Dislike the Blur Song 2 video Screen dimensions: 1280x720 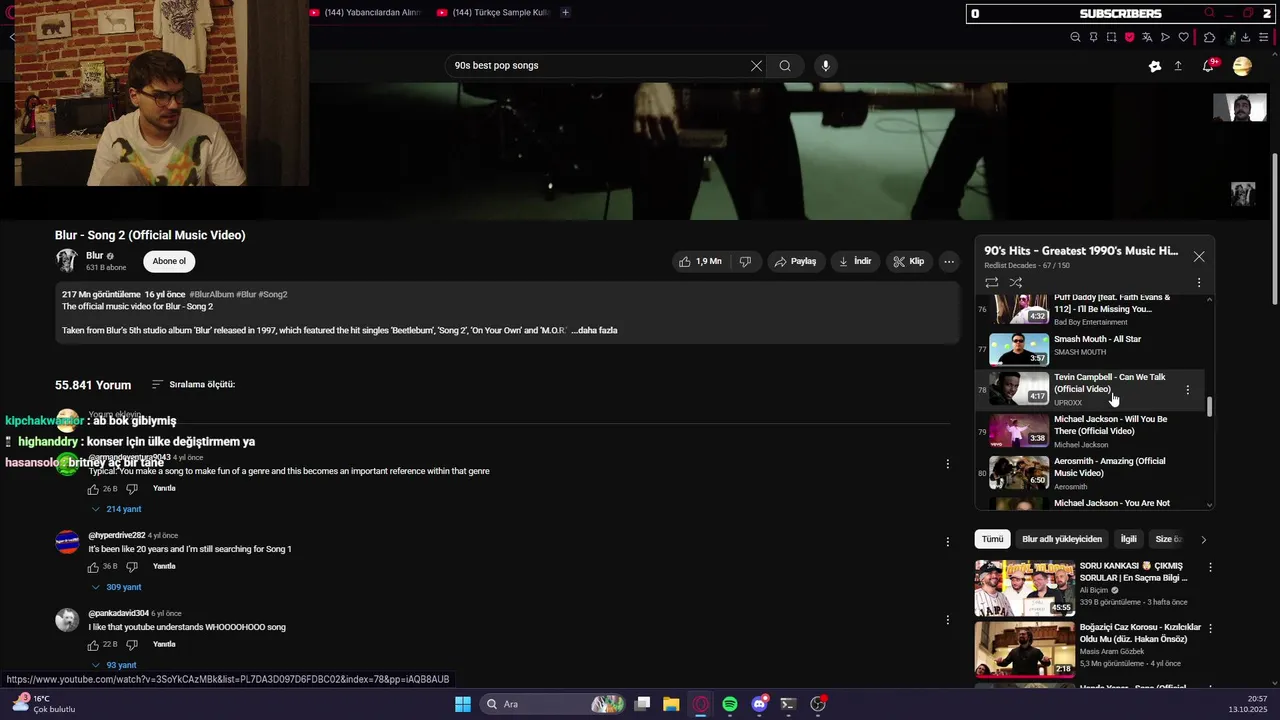click(745, 261)
